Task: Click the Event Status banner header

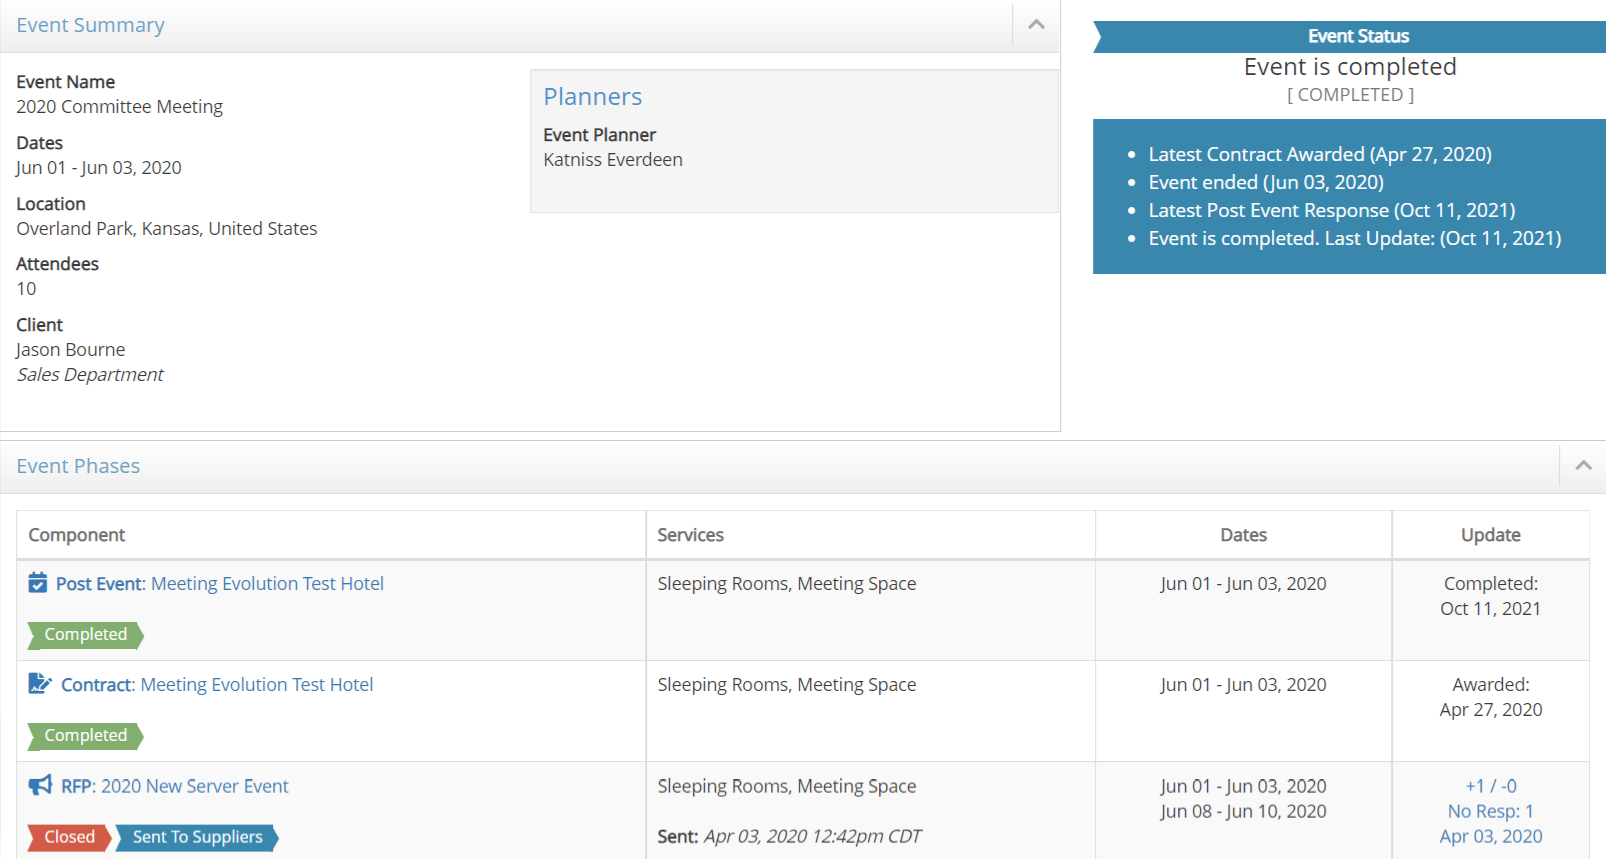Action: tap(1357, 37)
